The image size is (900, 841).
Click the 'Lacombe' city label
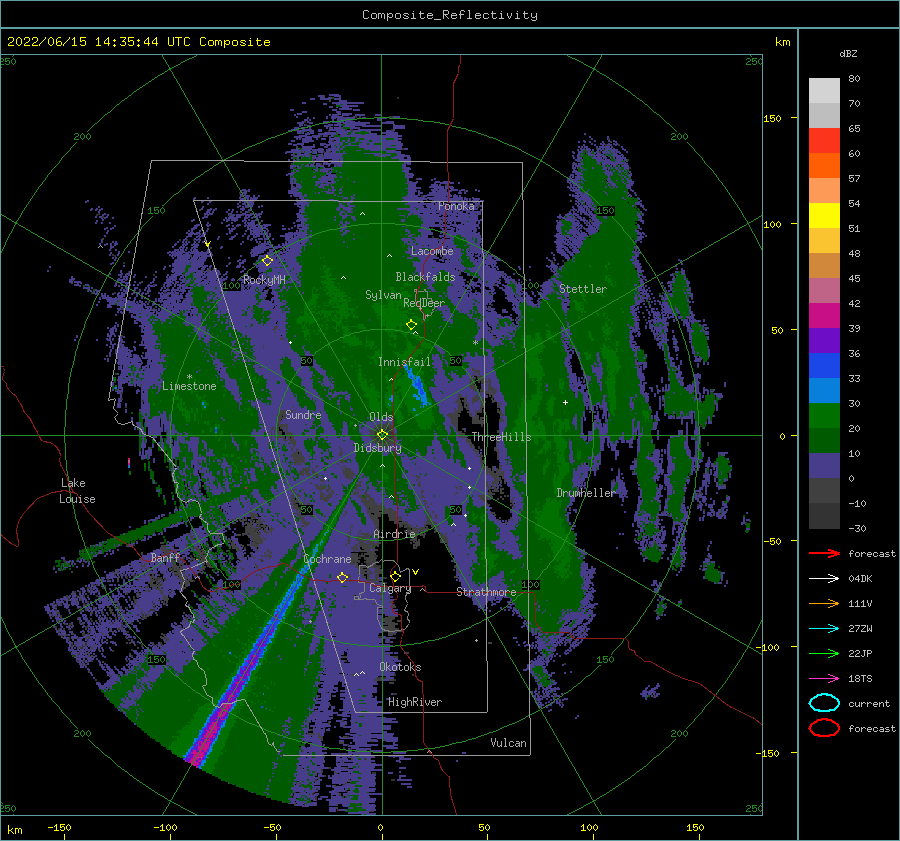[x=432, y=251]
